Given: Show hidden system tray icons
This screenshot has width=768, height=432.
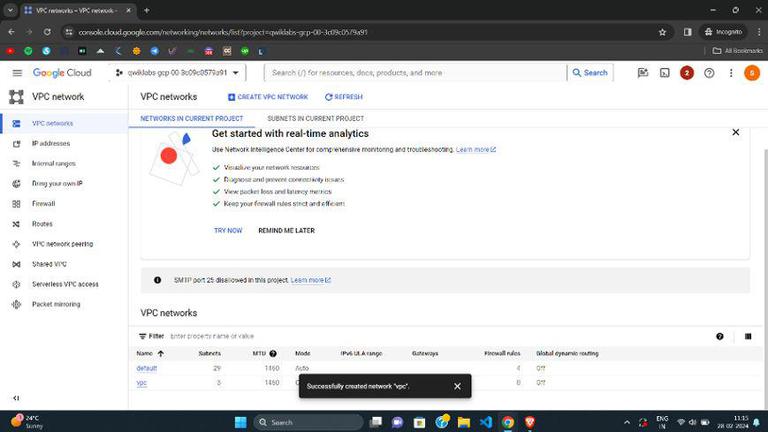Looking at the screenshot, I should point(627,422).
